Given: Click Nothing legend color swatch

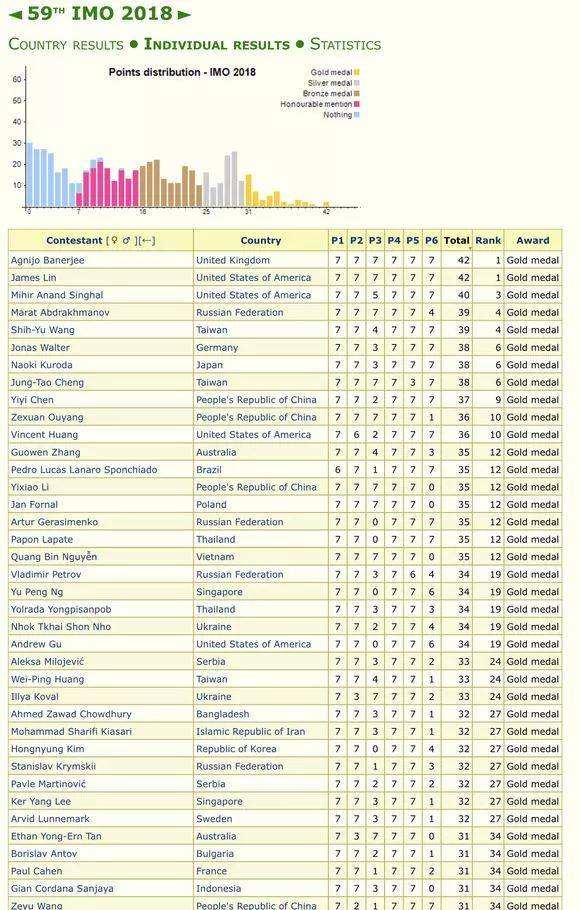Looking at the screenshot, I should (x=357, y=115).
